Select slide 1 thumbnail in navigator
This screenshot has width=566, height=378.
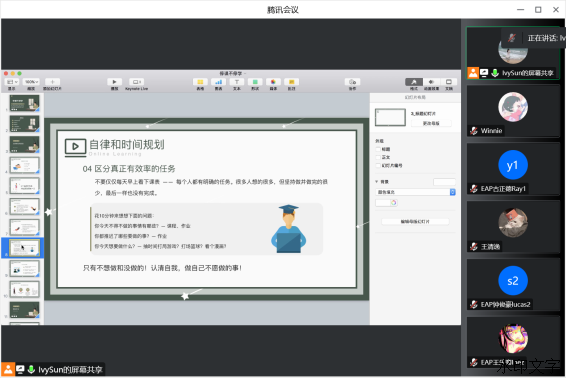click(24, 103)
